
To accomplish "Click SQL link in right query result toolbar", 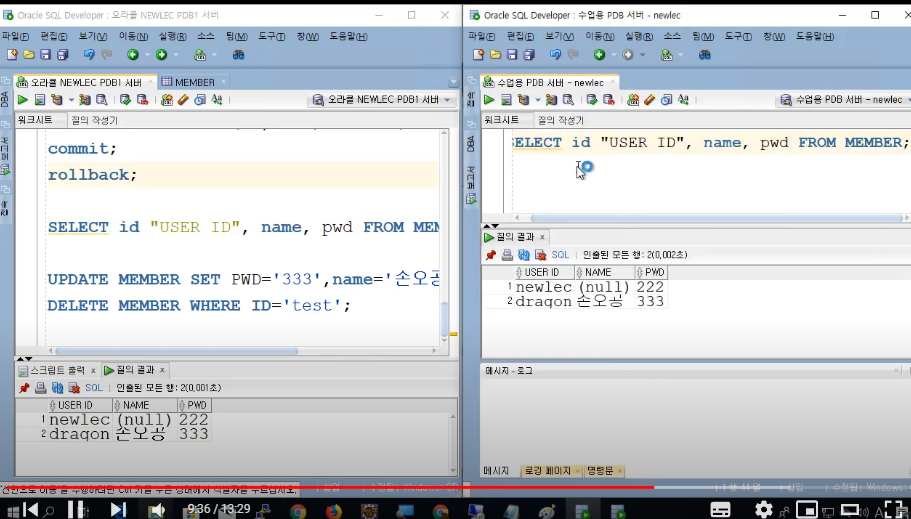I will coord(560,255).
